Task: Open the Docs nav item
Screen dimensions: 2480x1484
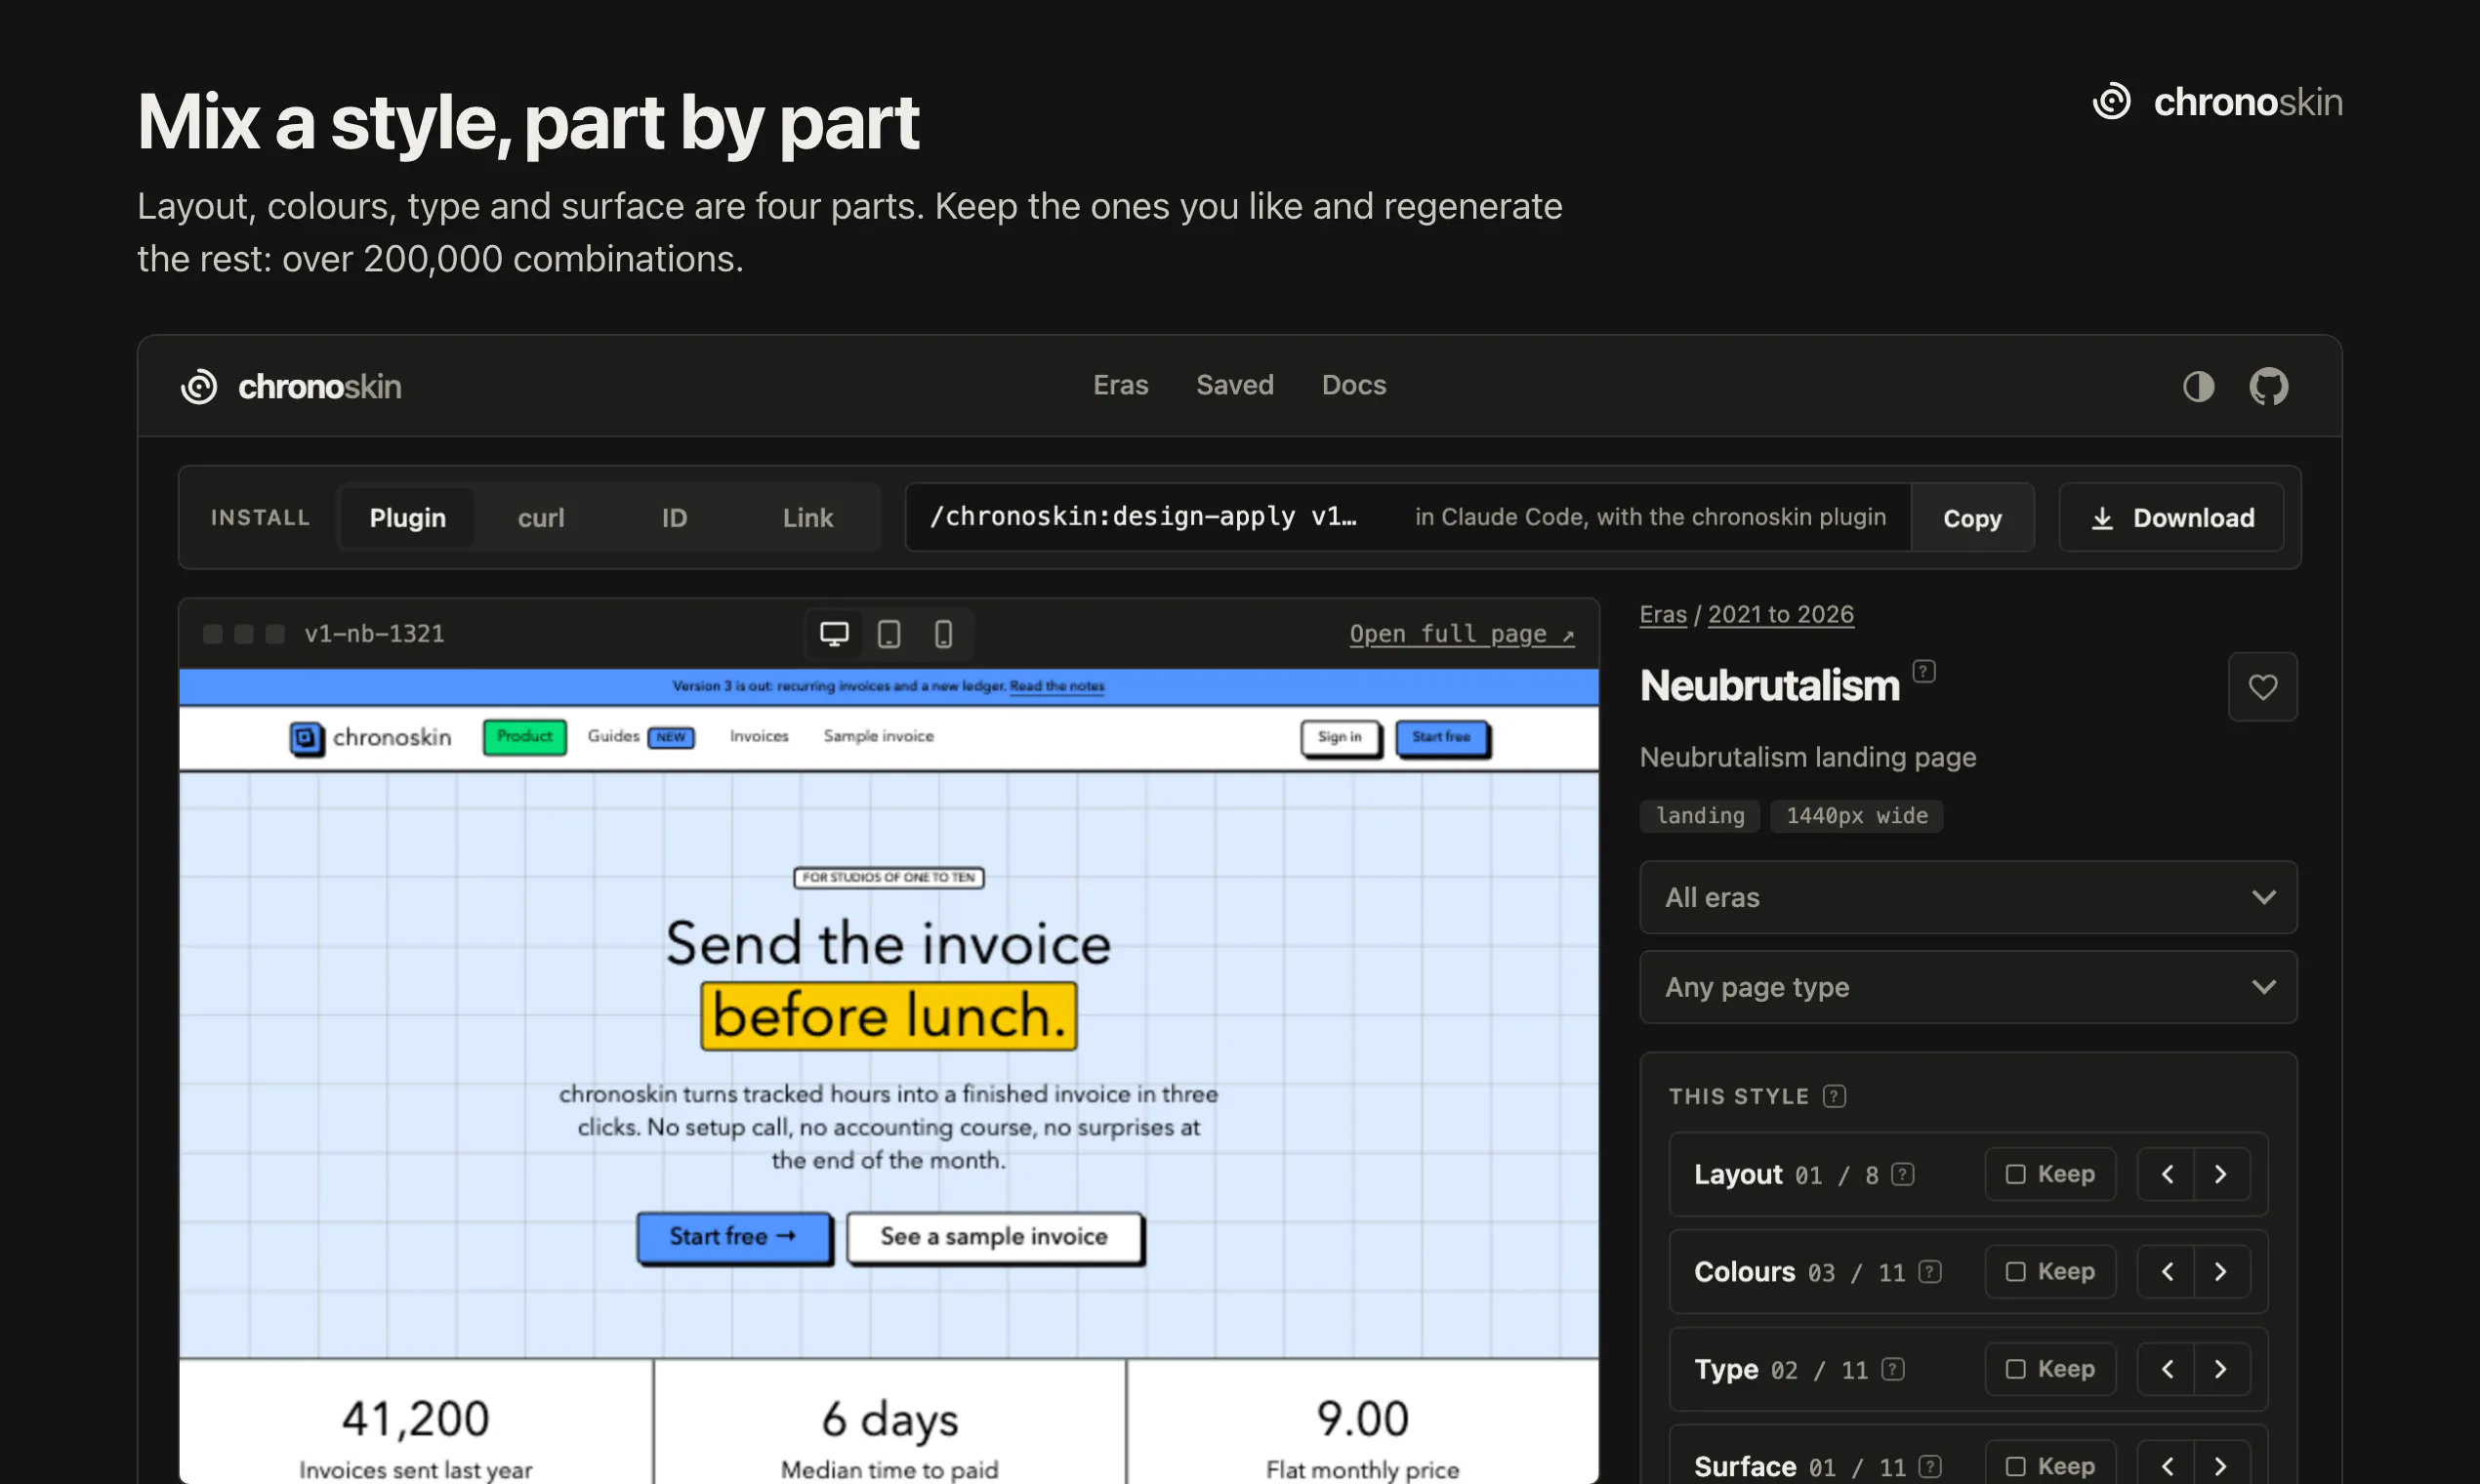Action: point(1354,385)
